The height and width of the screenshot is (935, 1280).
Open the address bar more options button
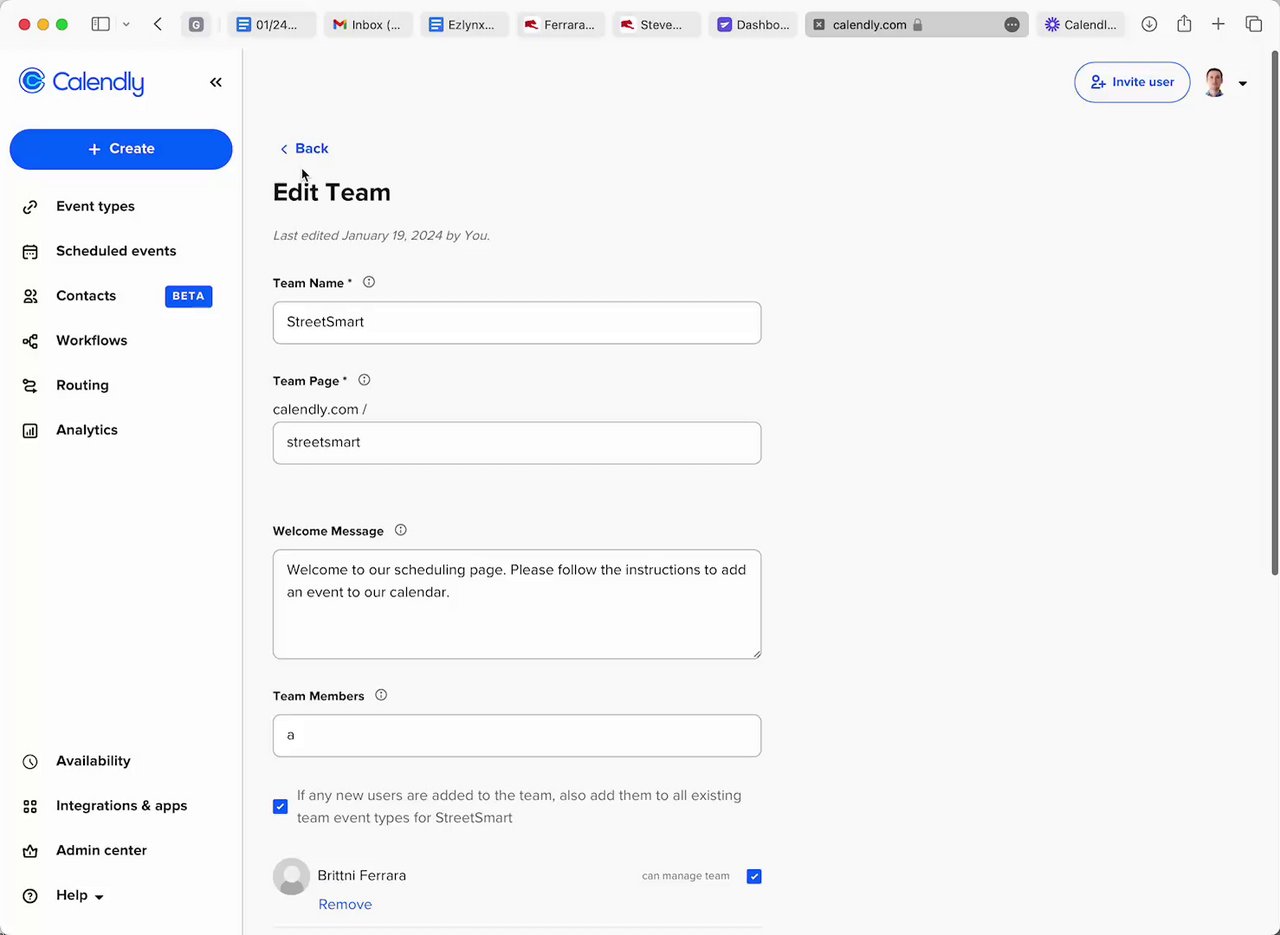coord(1012,24)
